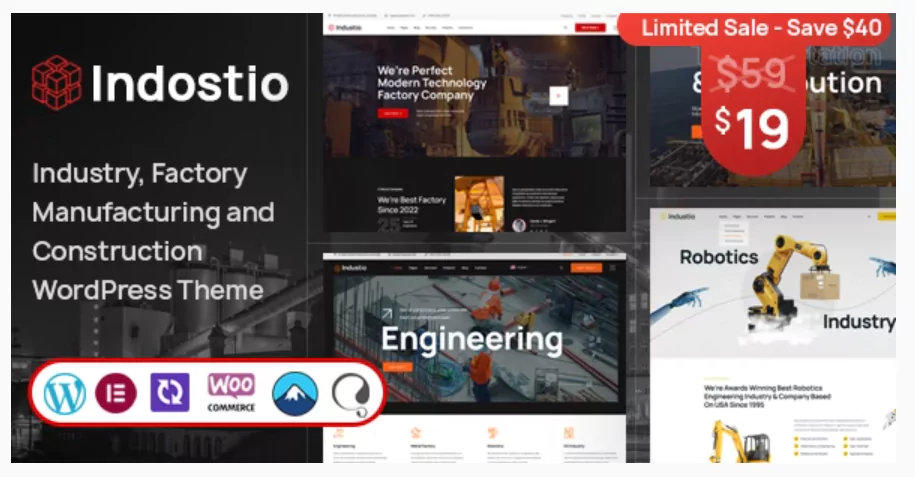Viewport: 915px width, 477px height.
Task: Click the WooCommerce logo
Action: tap(231, 392)
